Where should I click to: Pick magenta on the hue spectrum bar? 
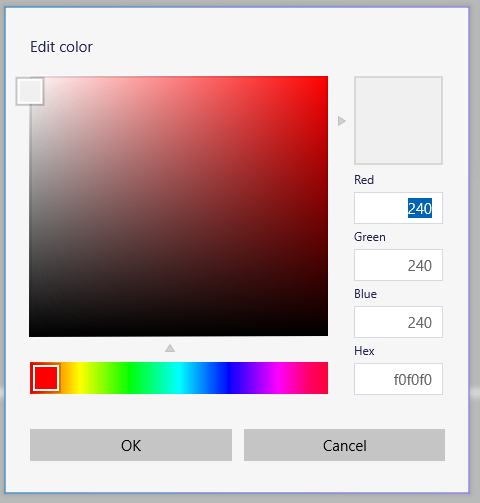coord(278,378)
